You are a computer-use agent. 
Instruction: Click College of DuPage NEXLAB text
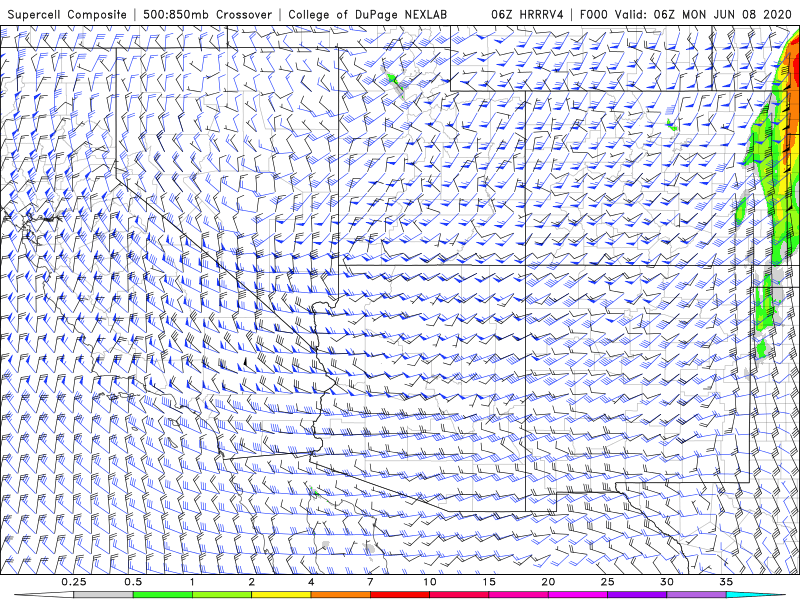point(367,15)
